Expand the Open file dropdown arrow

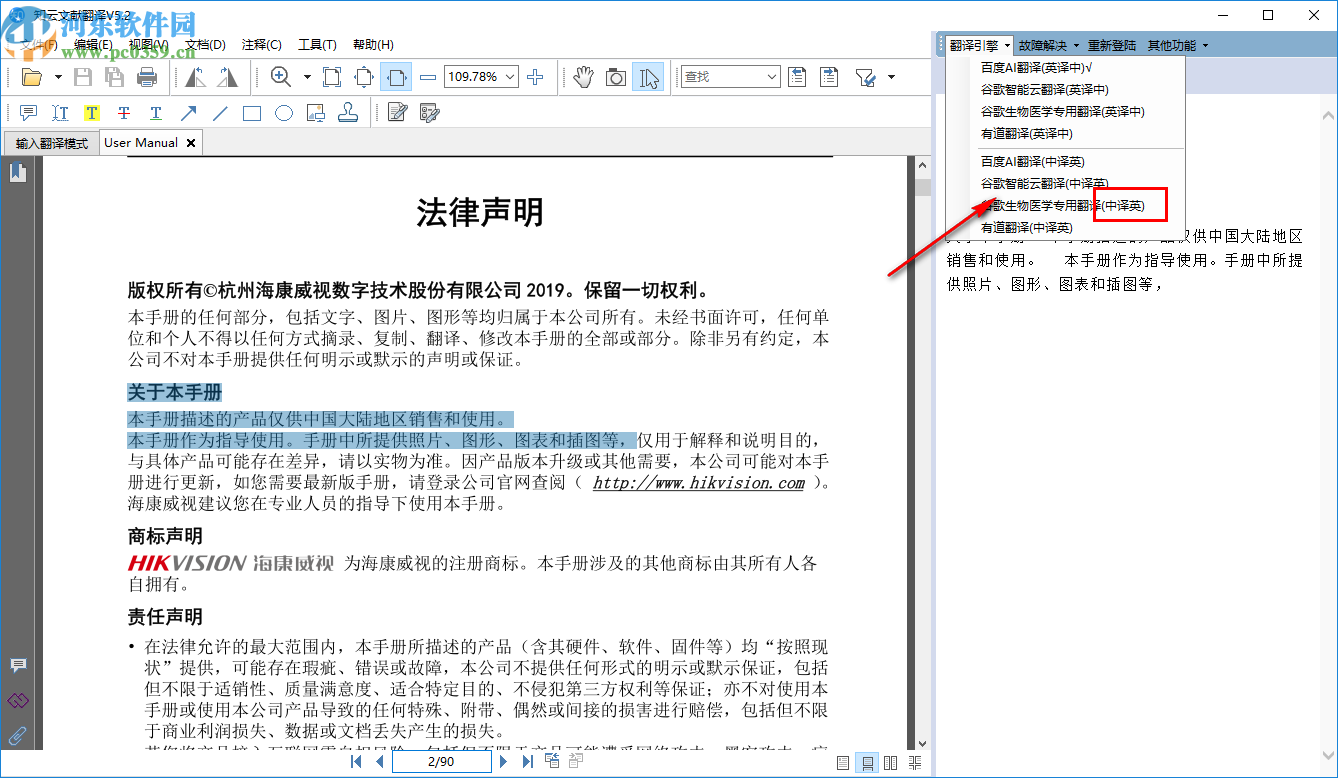click(x=58, y=77)
